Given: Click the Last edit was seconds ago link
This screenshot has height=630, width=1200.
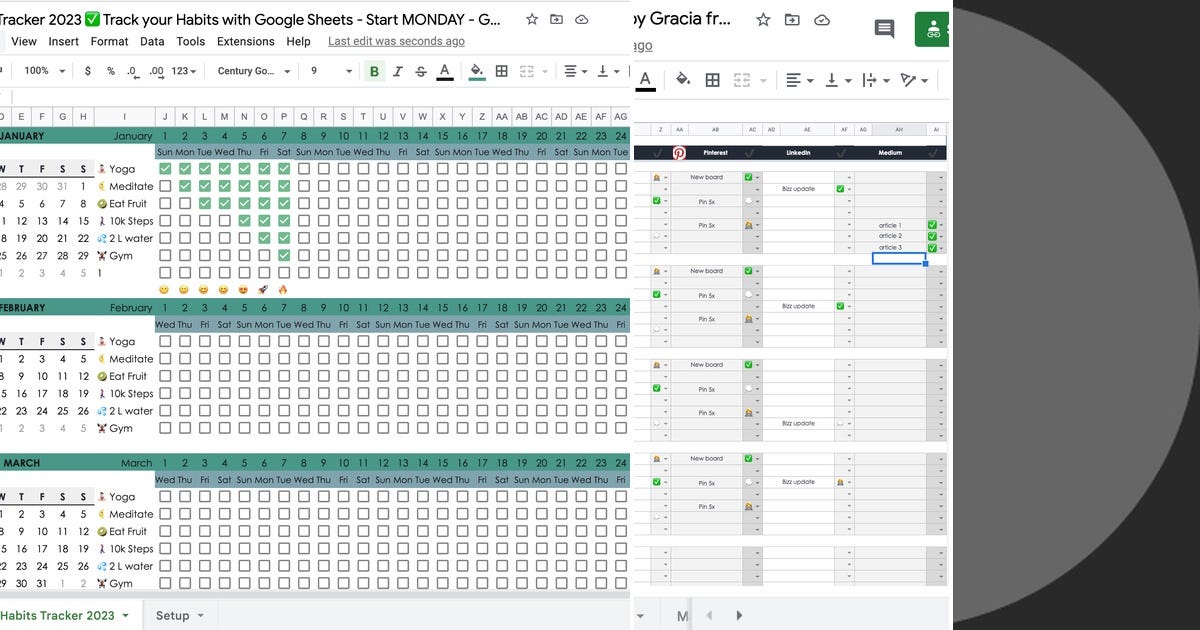Looking at the screenshot, I should (395, 41).
